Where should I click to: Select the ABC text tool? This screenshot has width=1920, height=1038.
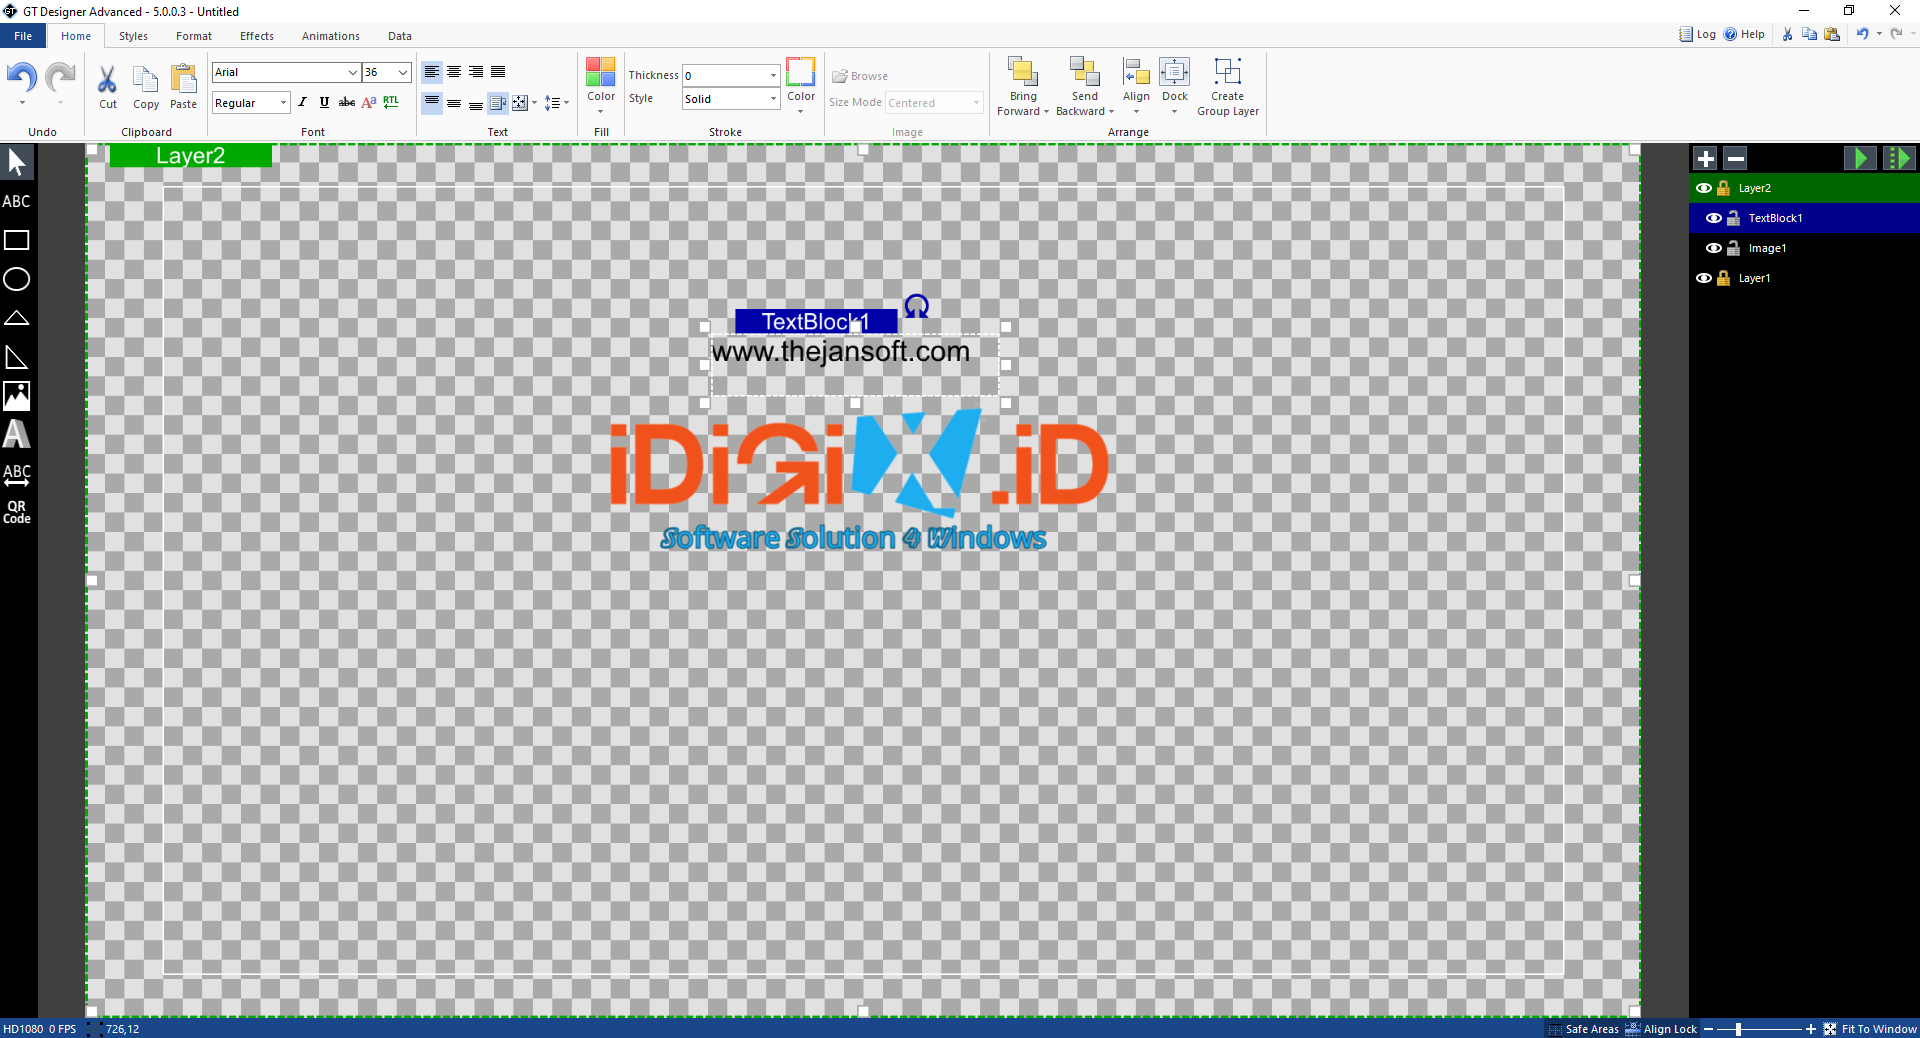[x=17, y=201]
